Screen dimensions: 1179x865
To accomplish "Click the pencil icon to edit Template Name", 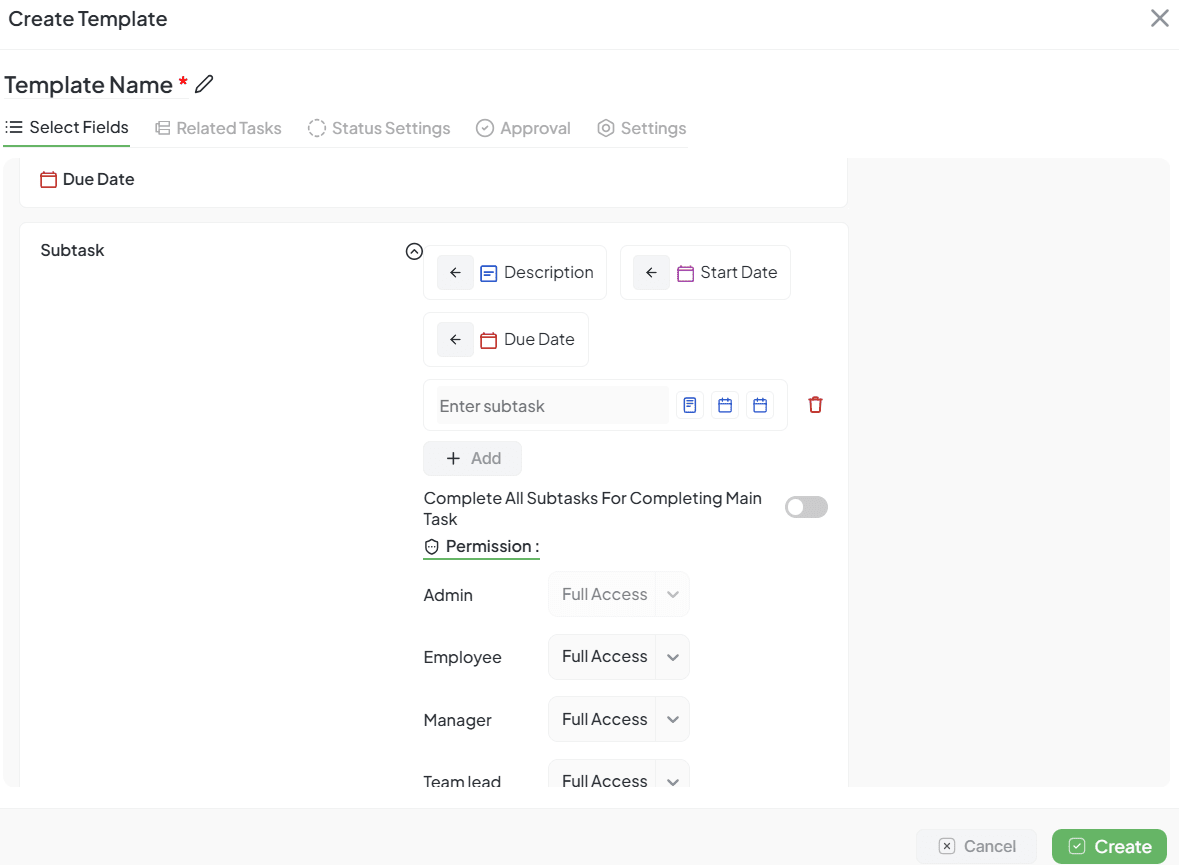I will tap(204, 84).
